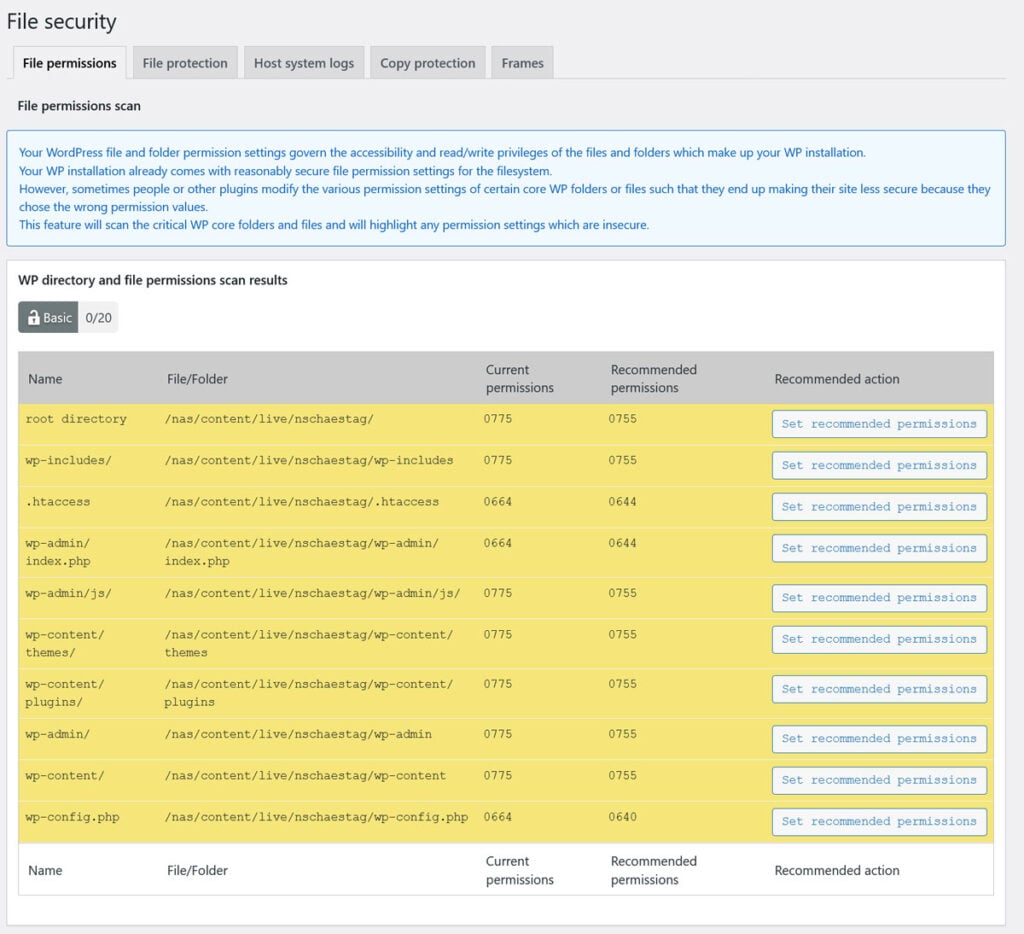Fix permissions for the wp-content/plugins/ folder
Image resolution: width=1024 pixels, height=934 pixels.
(878, 688)
